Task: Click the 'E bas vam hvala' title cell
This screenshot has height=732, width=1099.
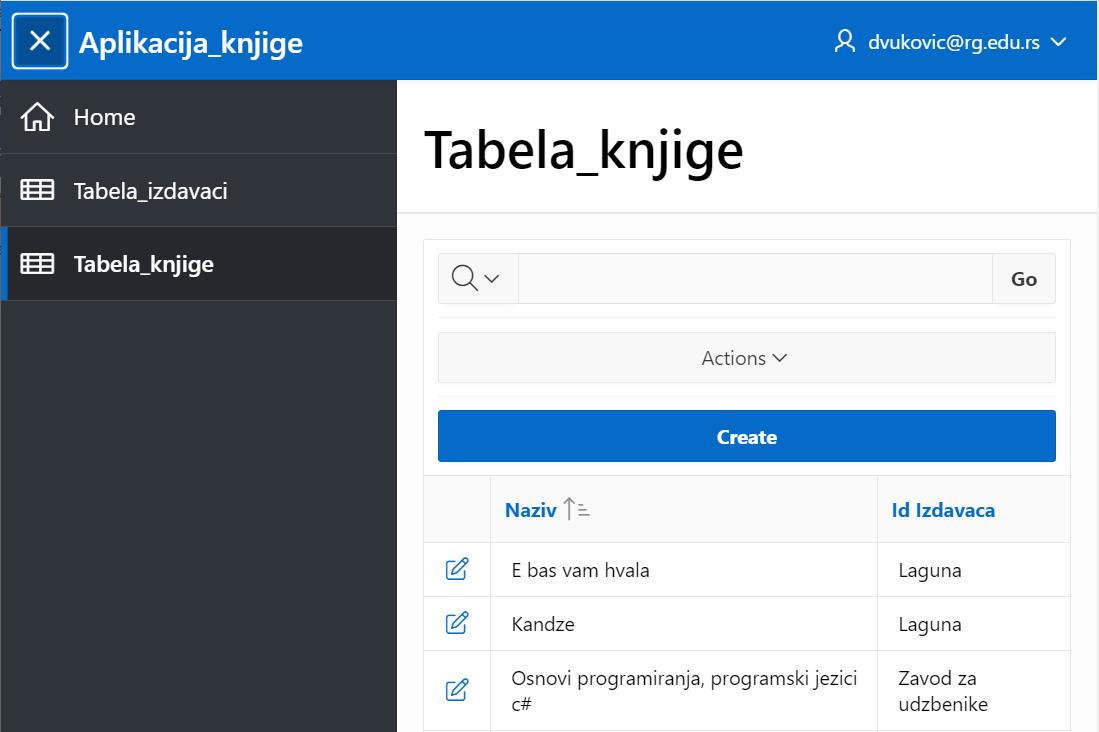Action: tap(580, 570)
